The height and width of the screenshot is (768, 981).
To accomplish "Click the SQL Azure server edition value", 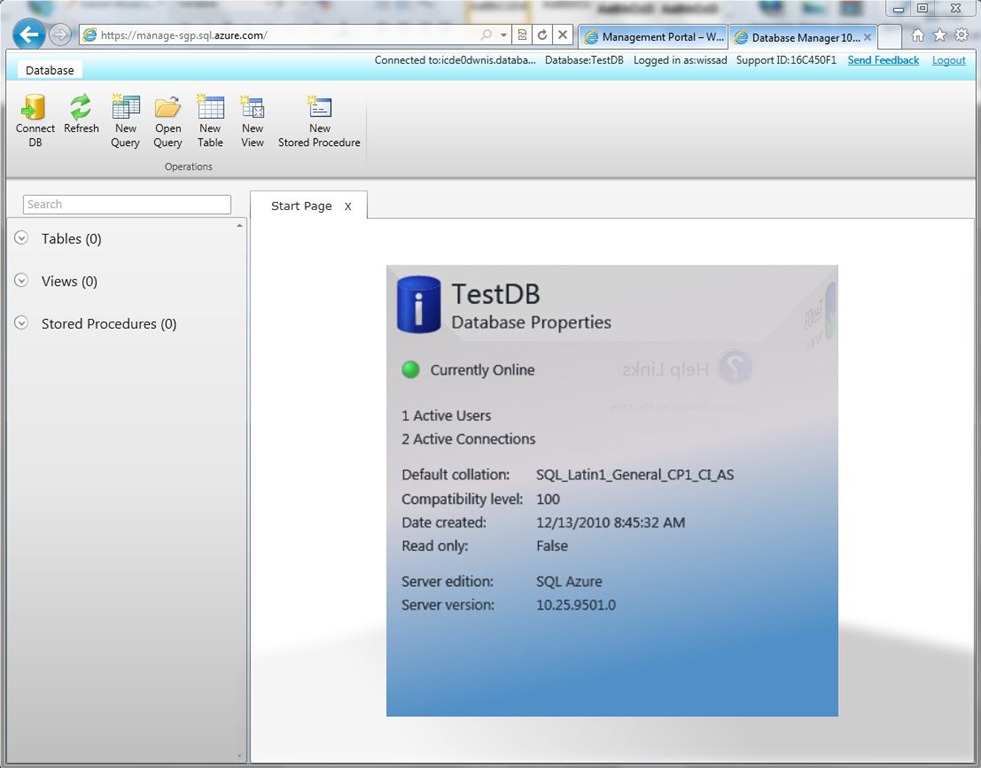I will tap(569, 581).
